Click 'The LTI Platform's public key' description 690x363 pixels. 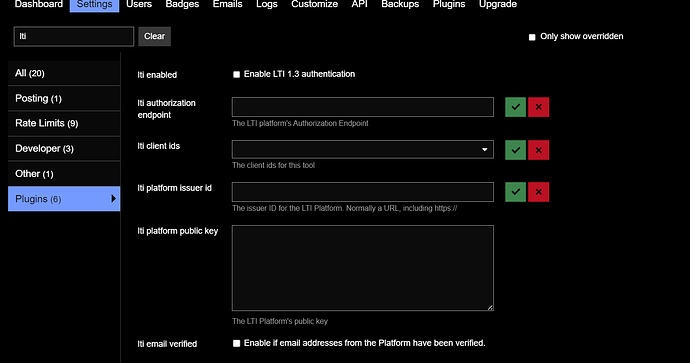[280, 321]
